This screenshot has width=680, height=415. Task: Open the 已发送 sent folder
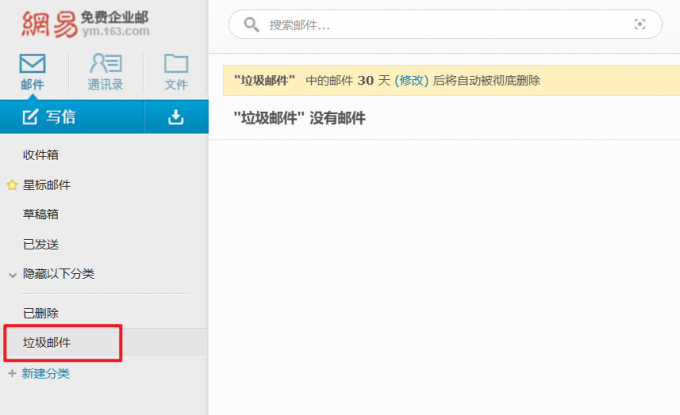click(x=40, y=245)
